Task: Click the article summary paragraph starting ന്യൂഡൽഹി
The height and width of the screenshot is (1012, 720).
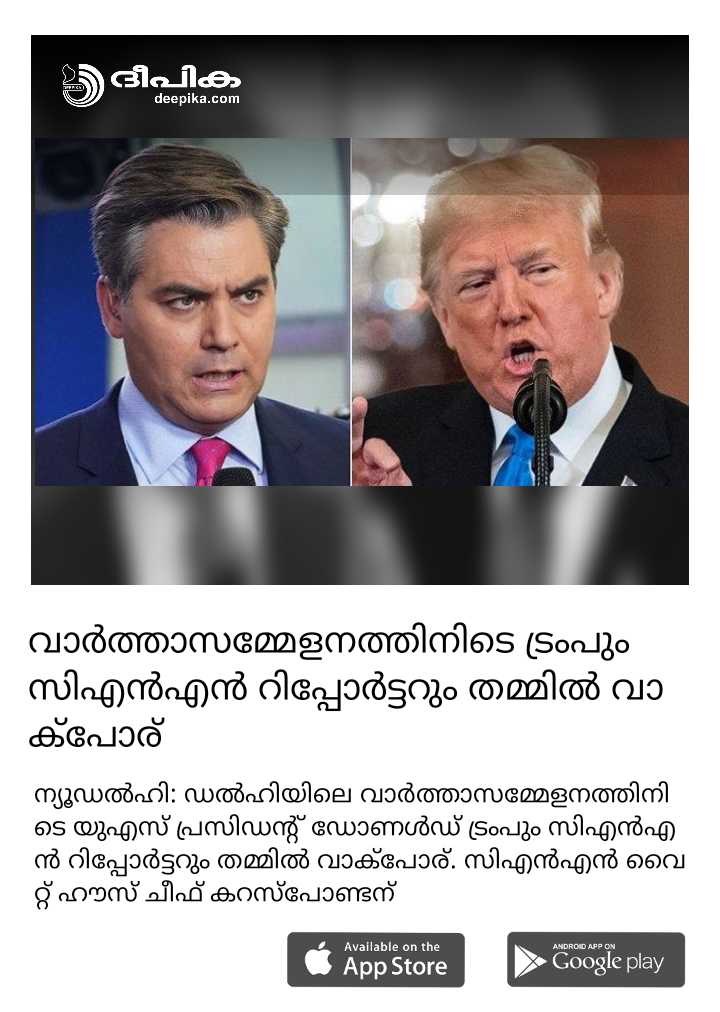Action: tap(359, 844)
